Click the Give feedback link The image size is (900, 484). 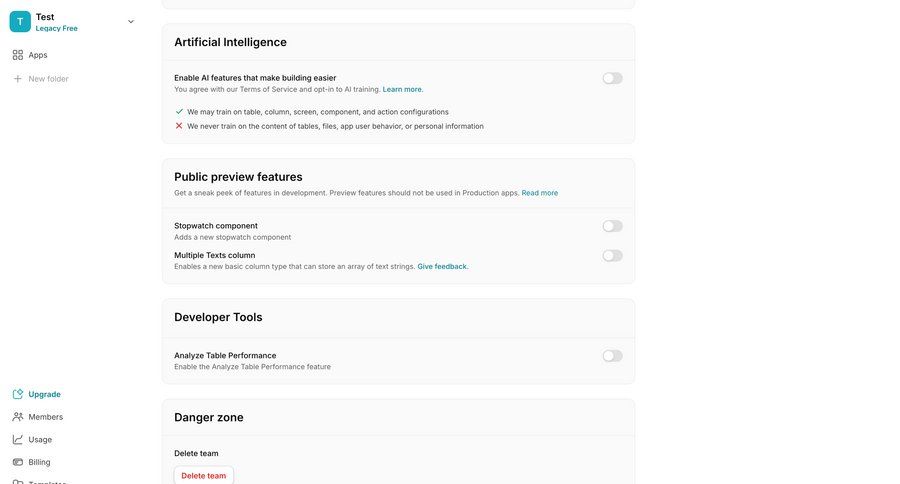[x=442, y=267]
